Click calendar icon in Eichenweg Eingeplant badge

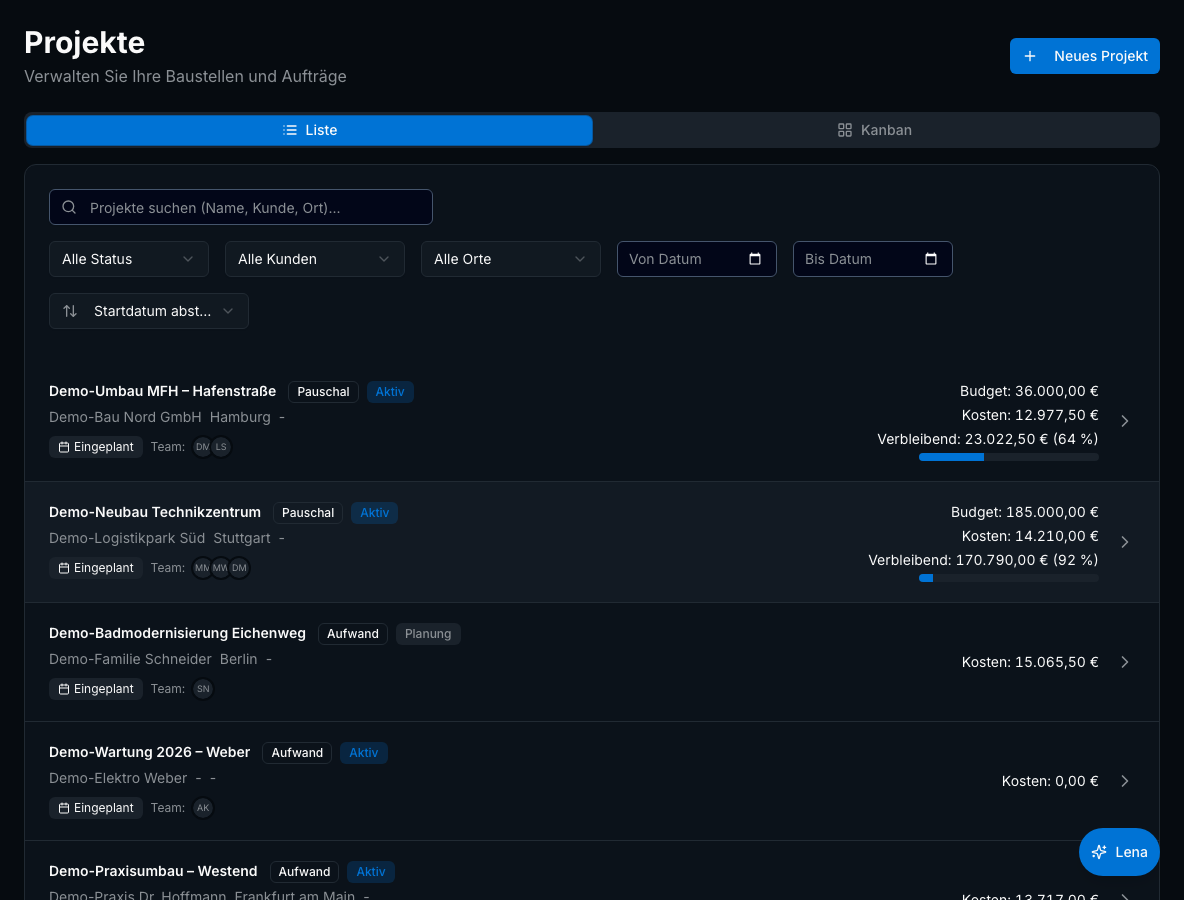(64, 689)
